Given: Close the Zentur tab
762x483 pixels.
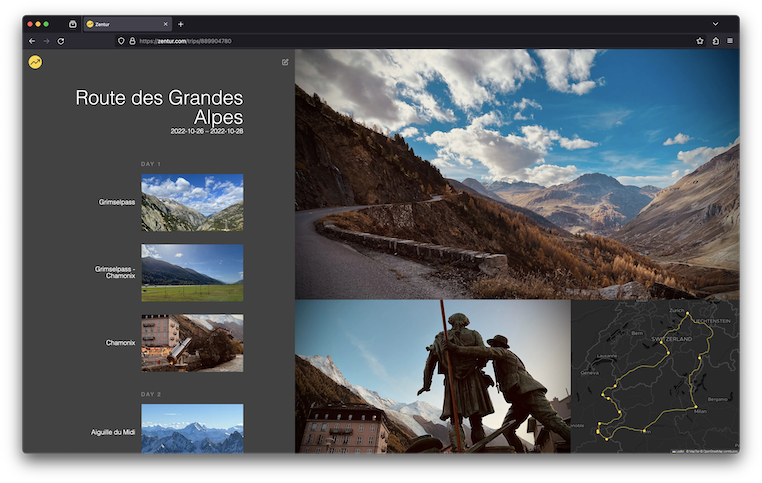Looking at the screenshot, I should (x=165, y=23).
